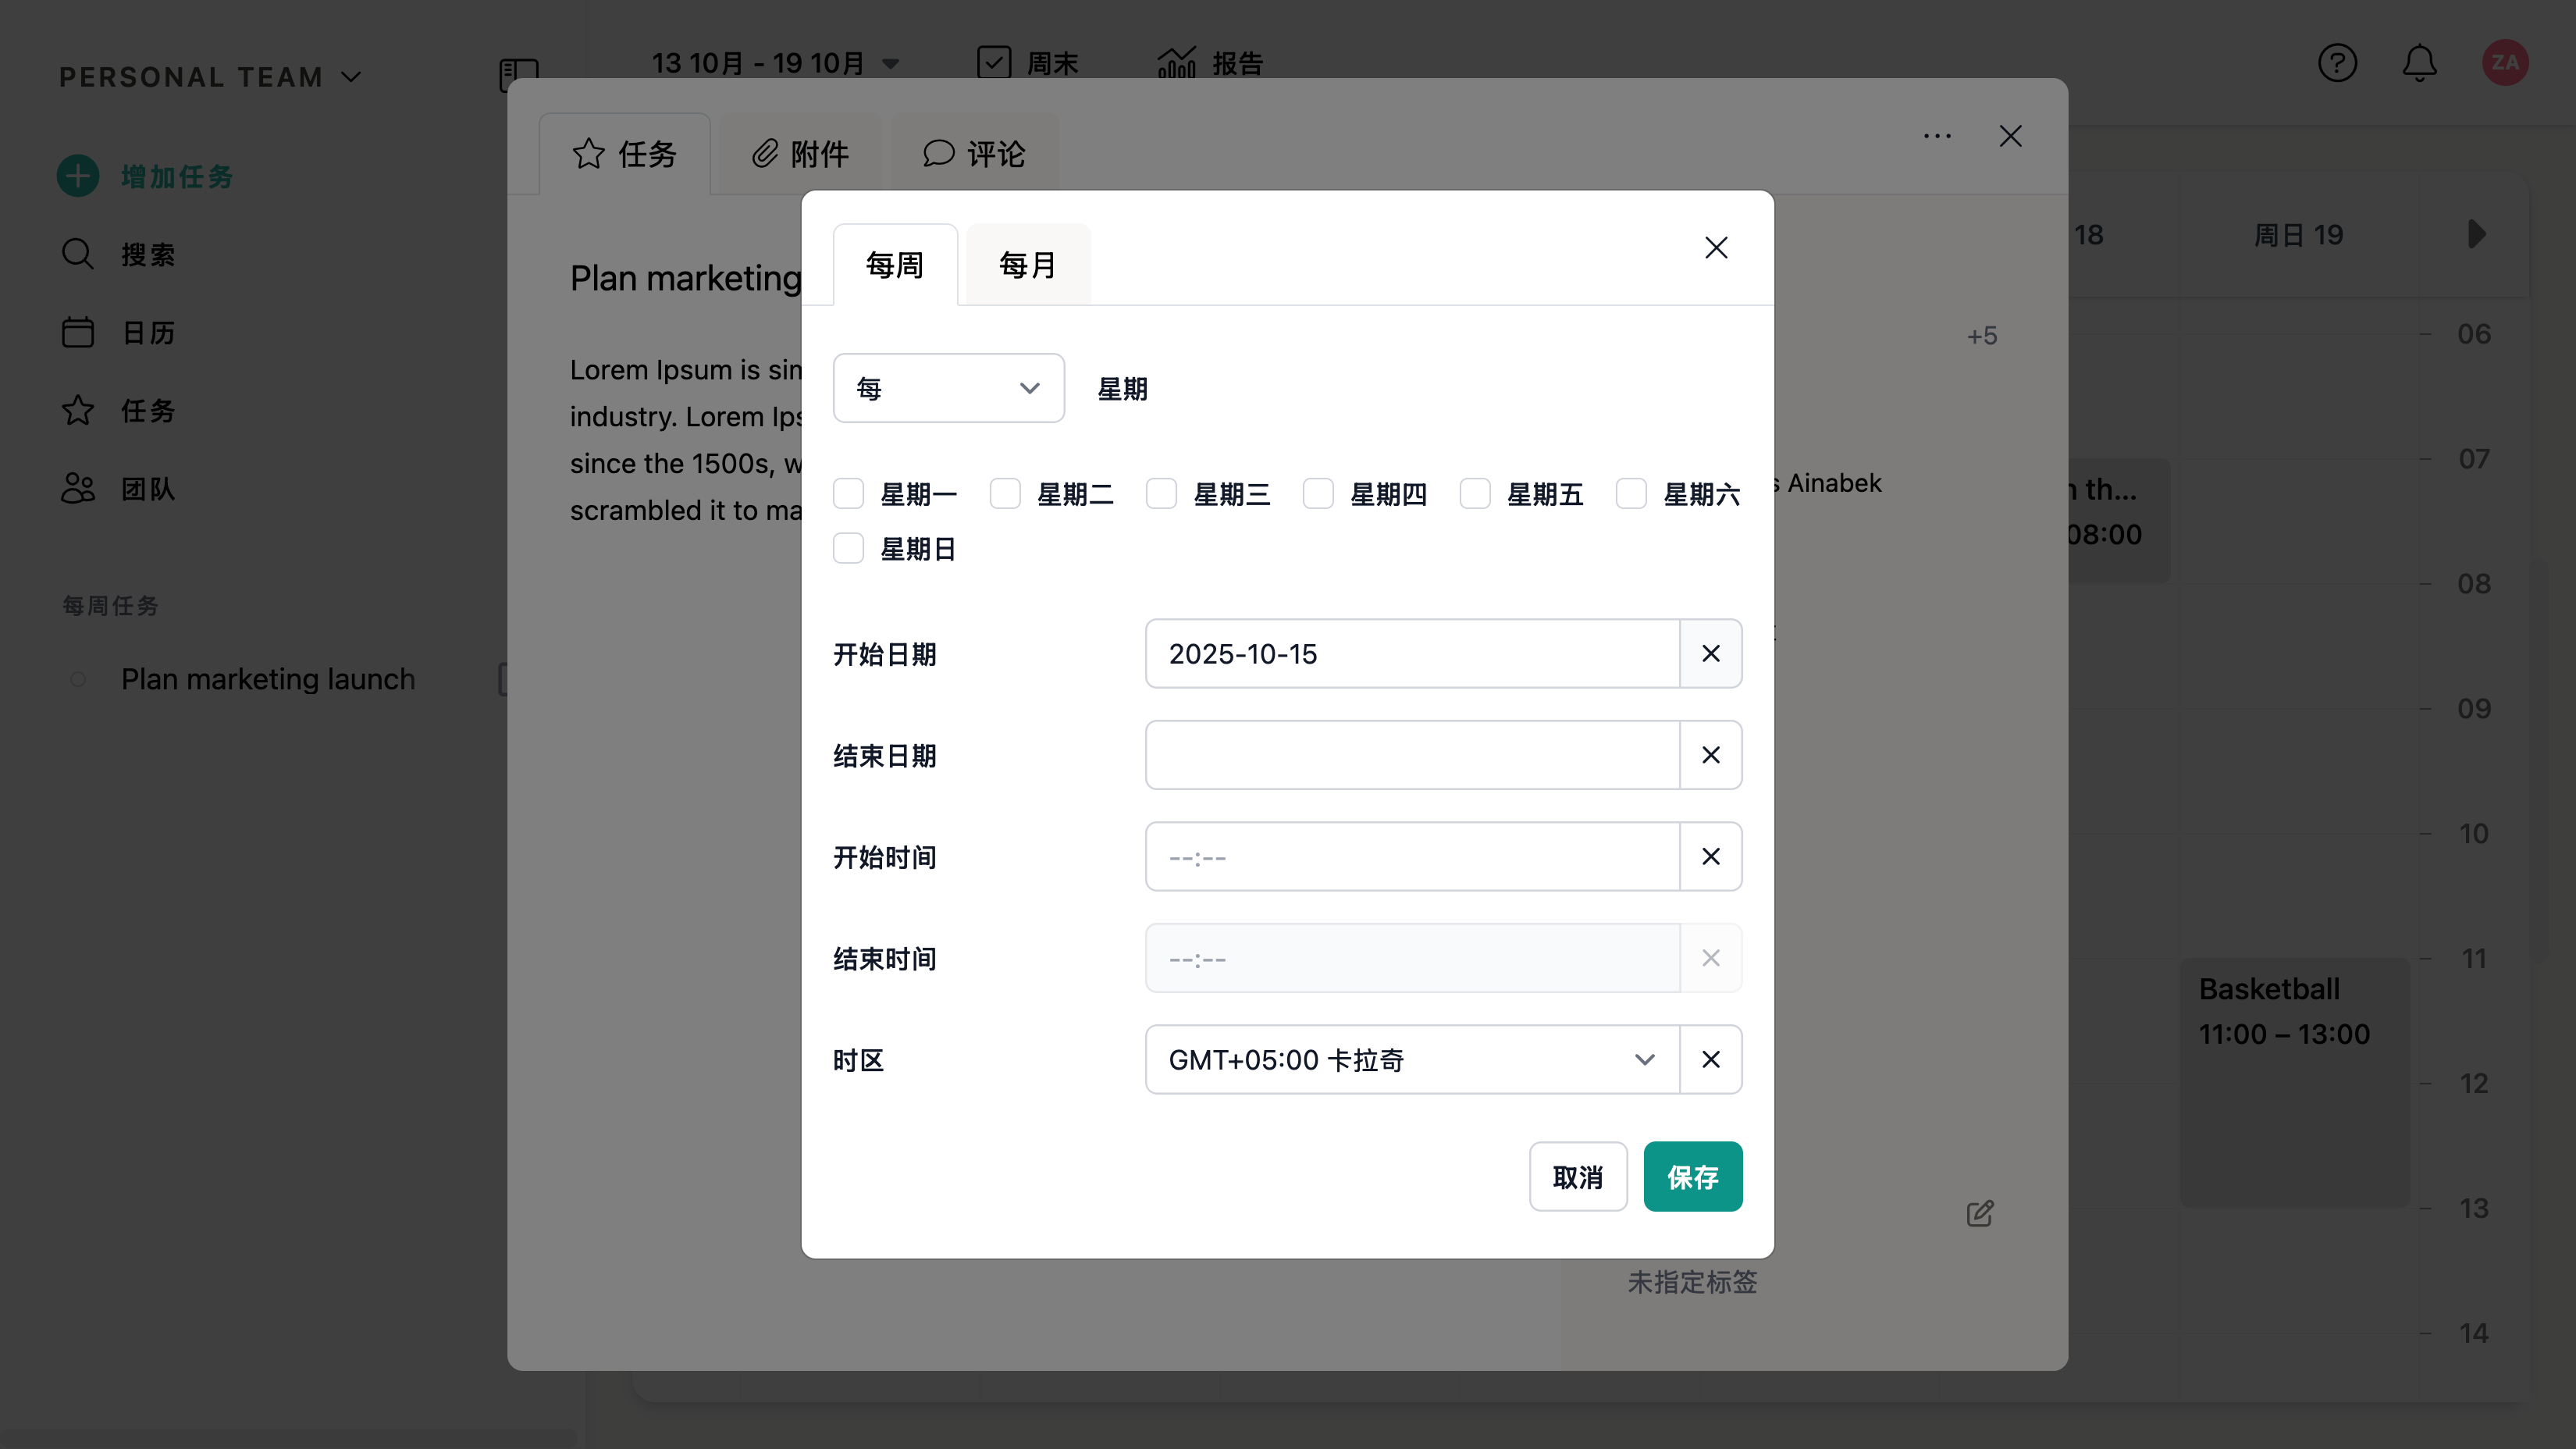Viewport: 2576px width, 1449px height.
Task: Click into the 开始时间 time input
Action: click(x=1411, y=856)
